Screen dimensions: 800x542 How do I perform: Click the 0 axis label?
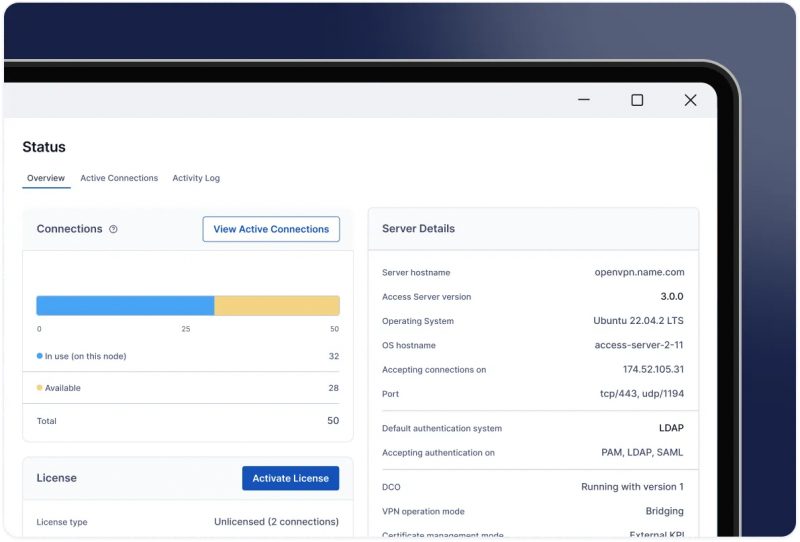(x=39, y=329)
